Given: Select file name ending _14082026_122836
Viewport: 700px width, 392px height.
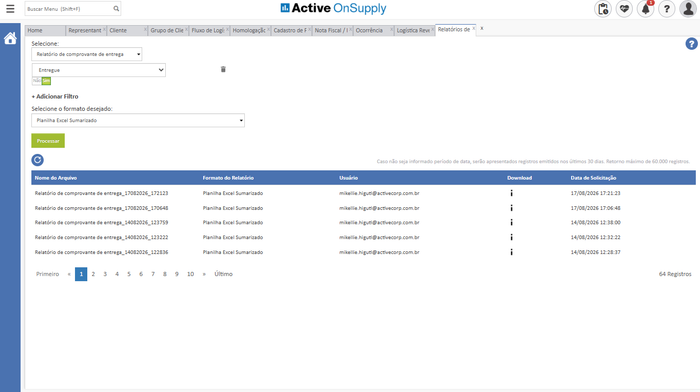Looking at the screenshot, I should [x=101, y=252].
